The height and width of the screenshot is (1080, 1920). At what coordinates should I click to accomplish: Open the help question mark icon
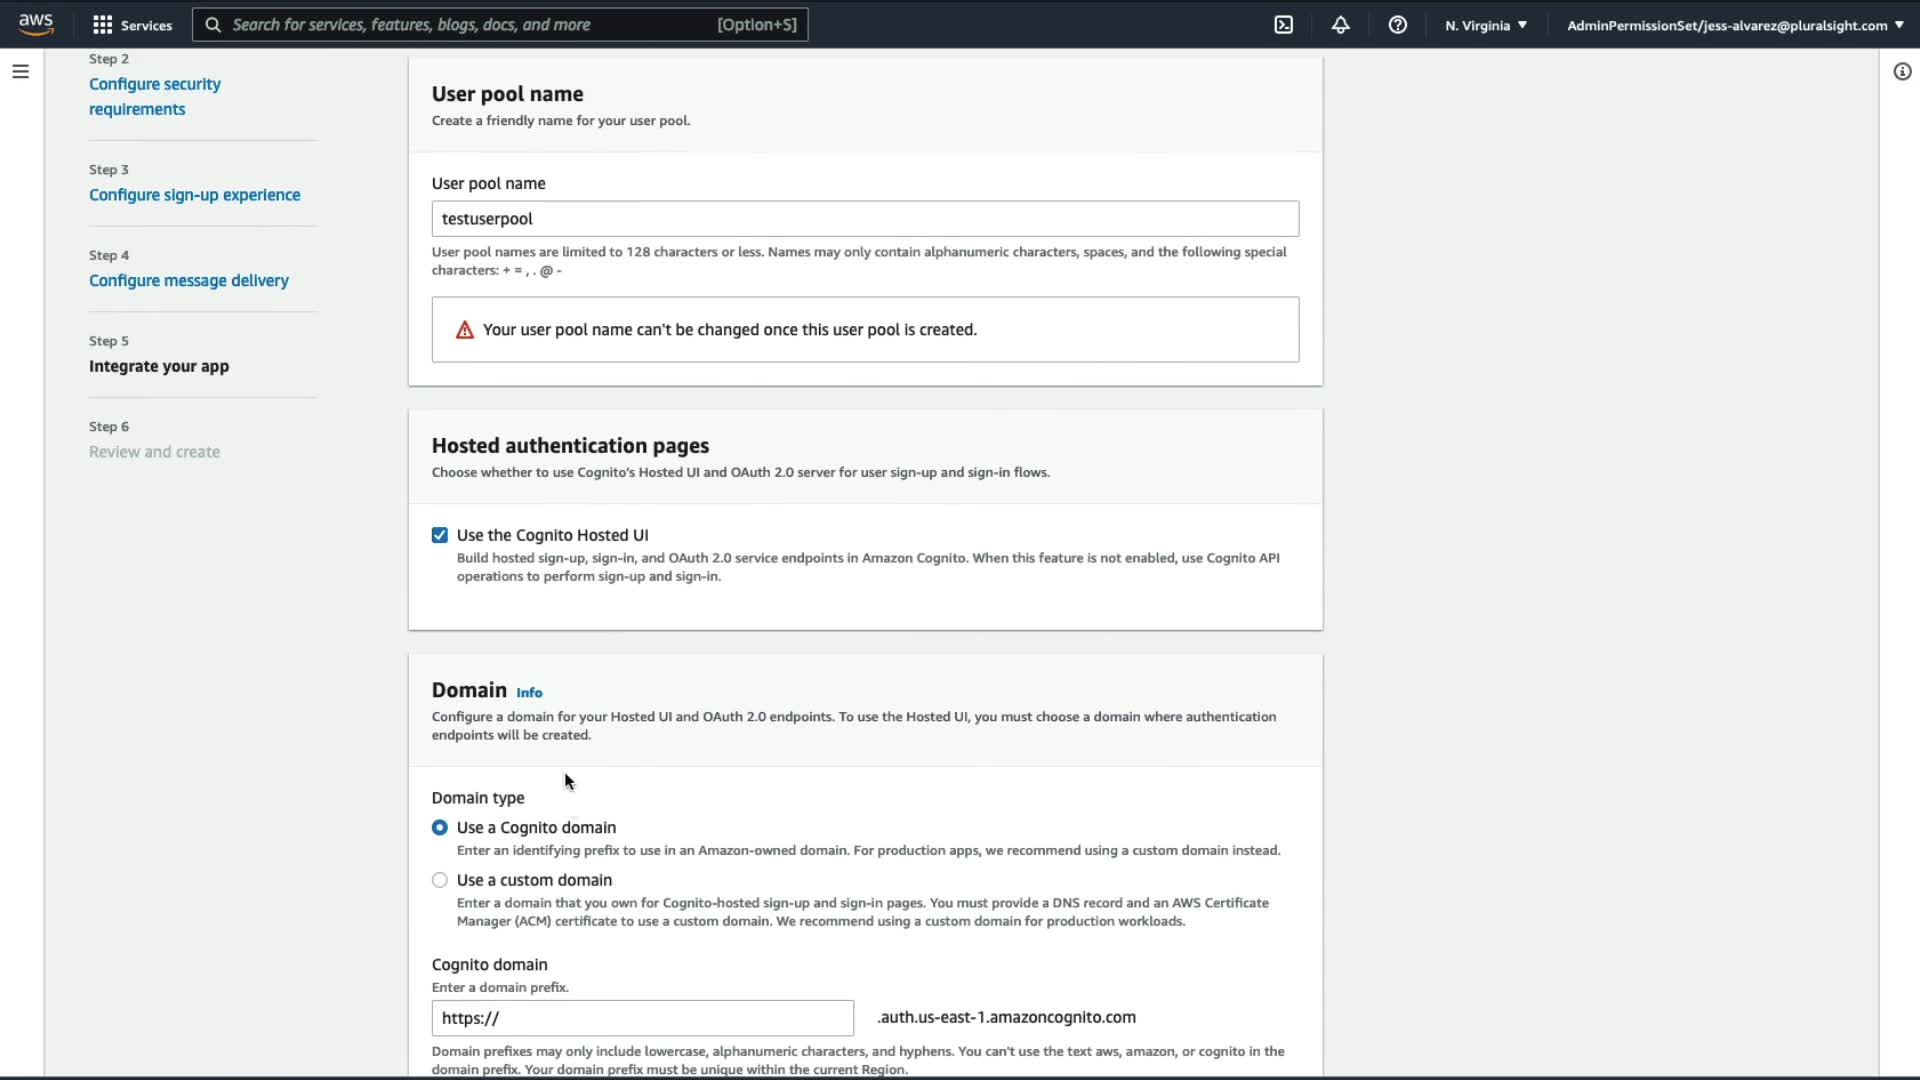(x=1398, y=25)
